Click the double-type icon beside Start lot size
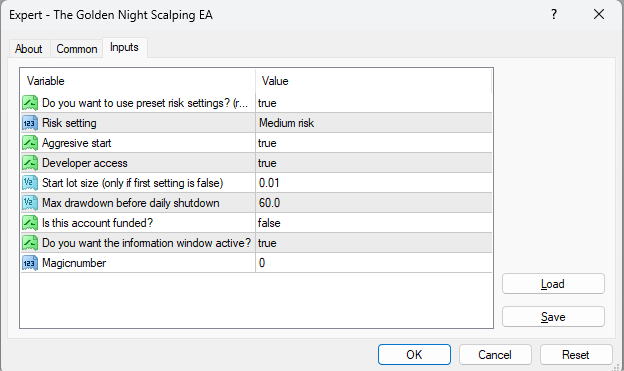The image size is (624, 371). [x=30, y=183]
